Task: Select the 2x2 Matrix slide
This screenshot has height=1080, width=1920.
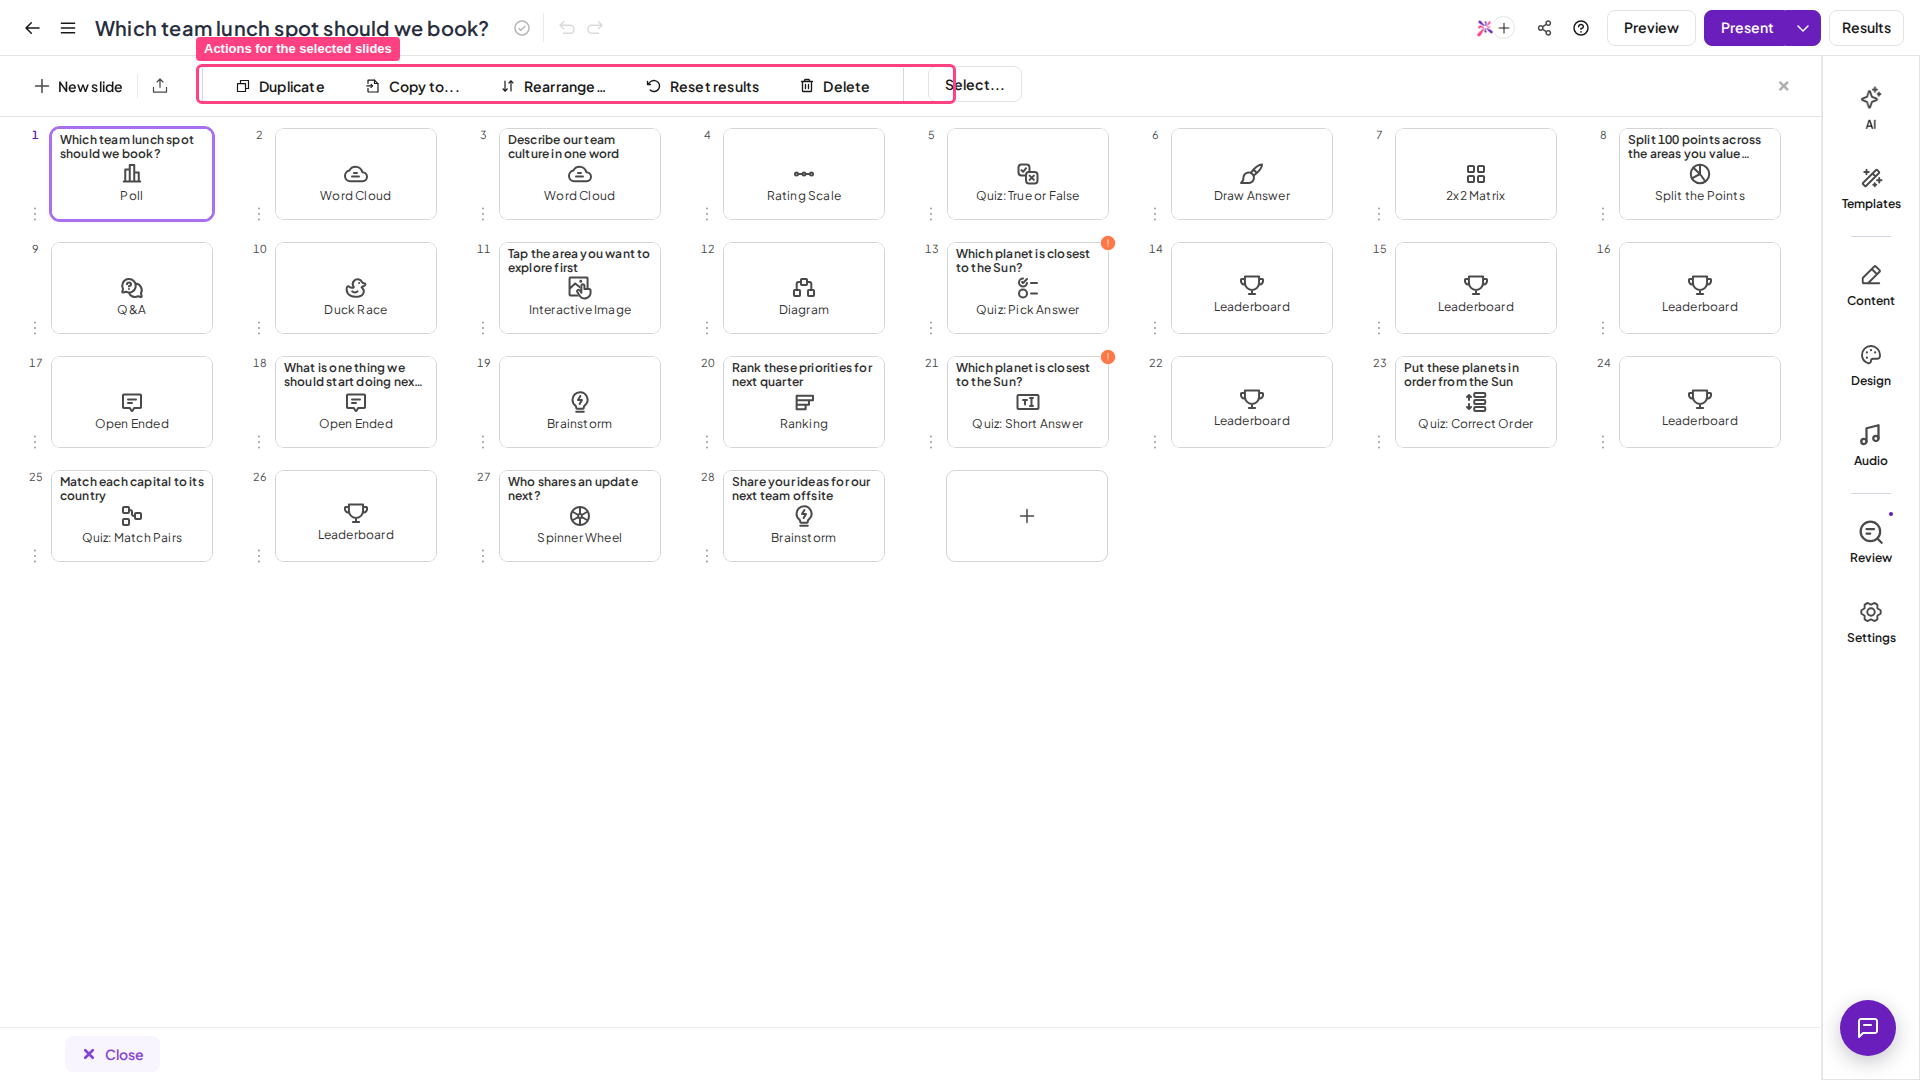Action: 1476,174
